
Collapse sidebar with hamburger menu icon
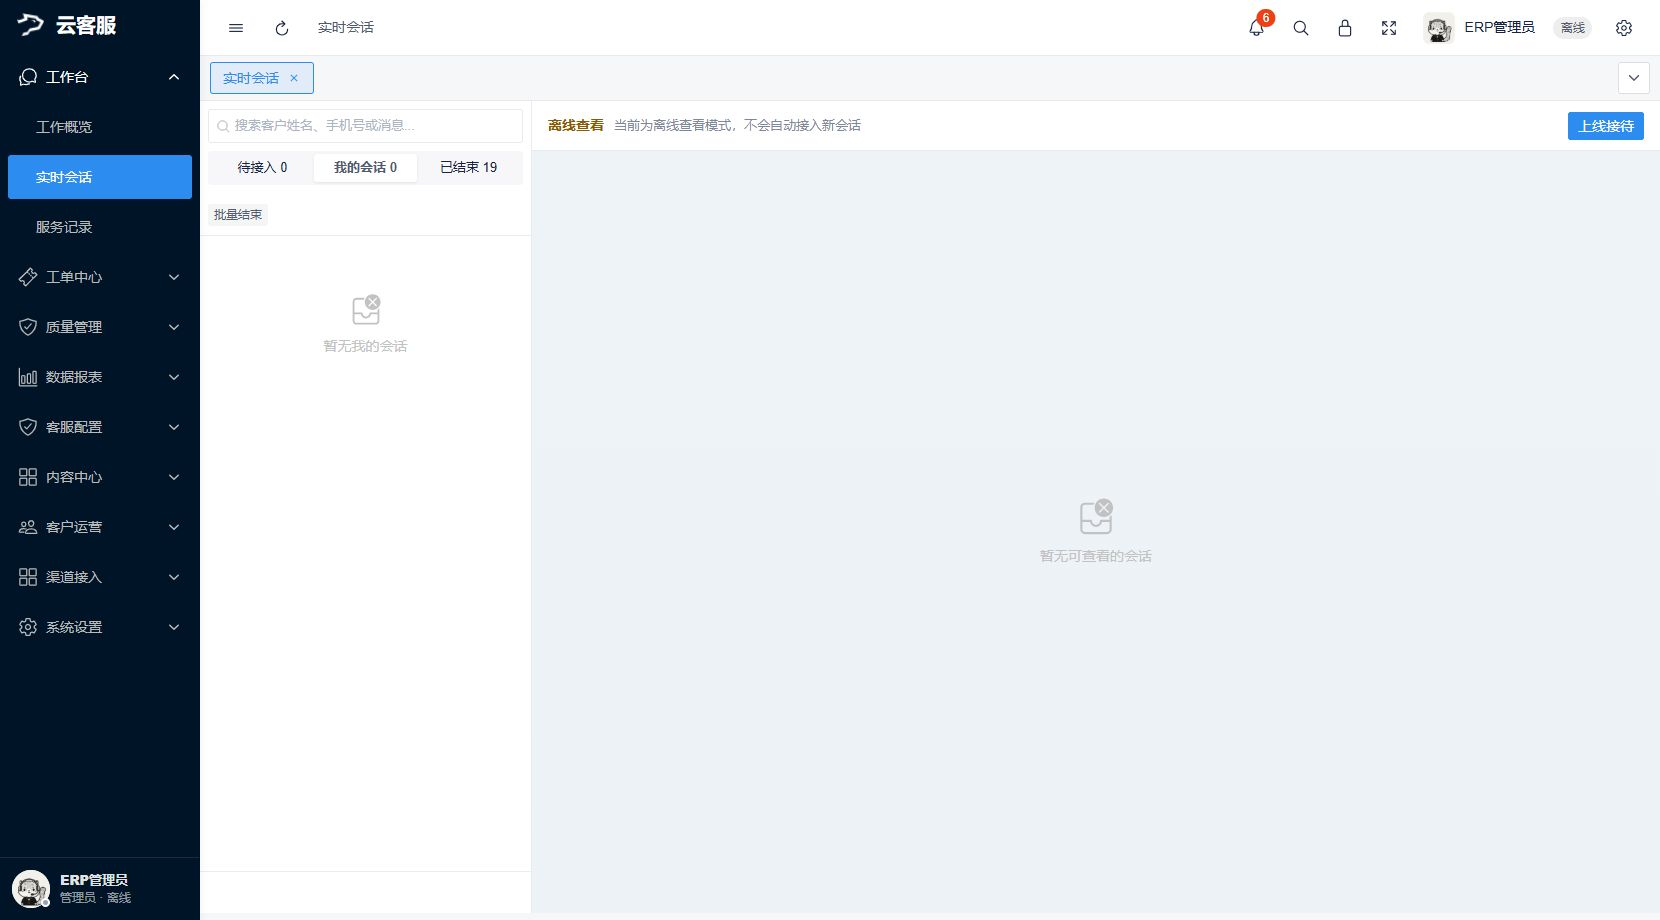pos(236,28)
